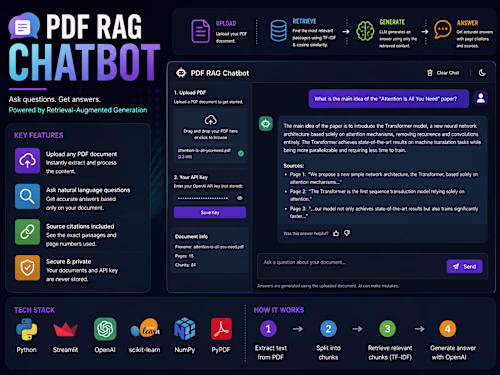Click the green bot avatar icon
The height and width of the screenshot is (375, 500).
pyautogui.click(x=266, y=124)
